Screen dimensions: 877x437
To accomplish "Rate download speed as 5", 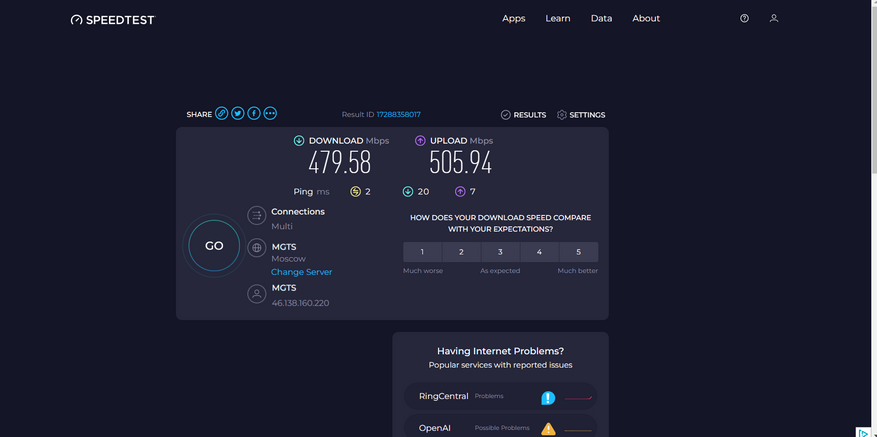I will coord(578,252).
